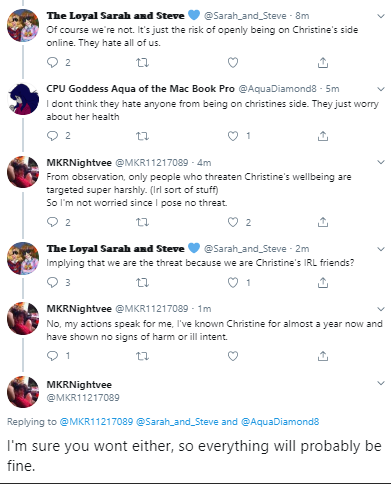Retweet AquaDiamond8's tweet about Christine's health
Screen dimensions: 391x484
(142, 136)
